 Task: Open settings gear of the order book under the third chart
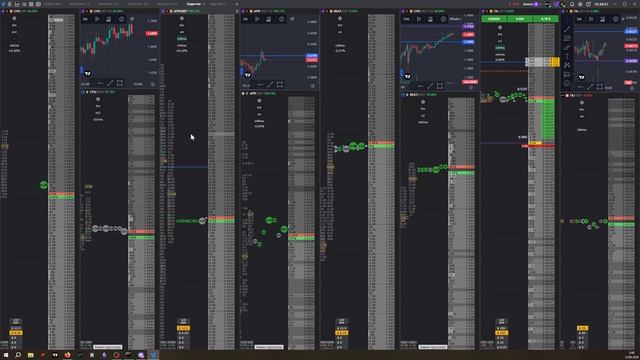pos(423,102)
